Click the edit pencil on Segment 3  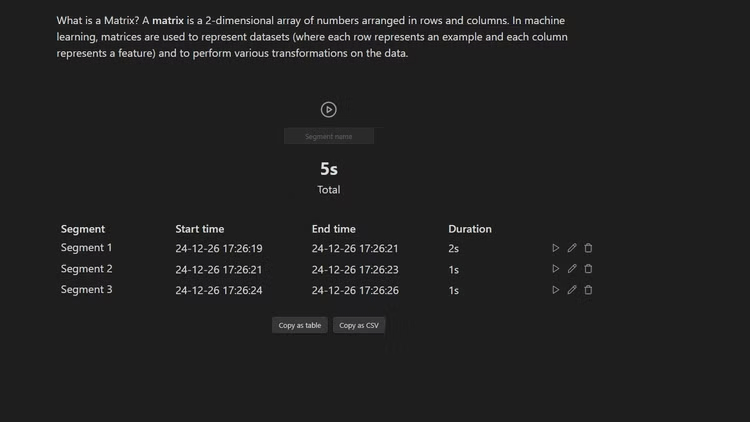(x=572, y=290)
